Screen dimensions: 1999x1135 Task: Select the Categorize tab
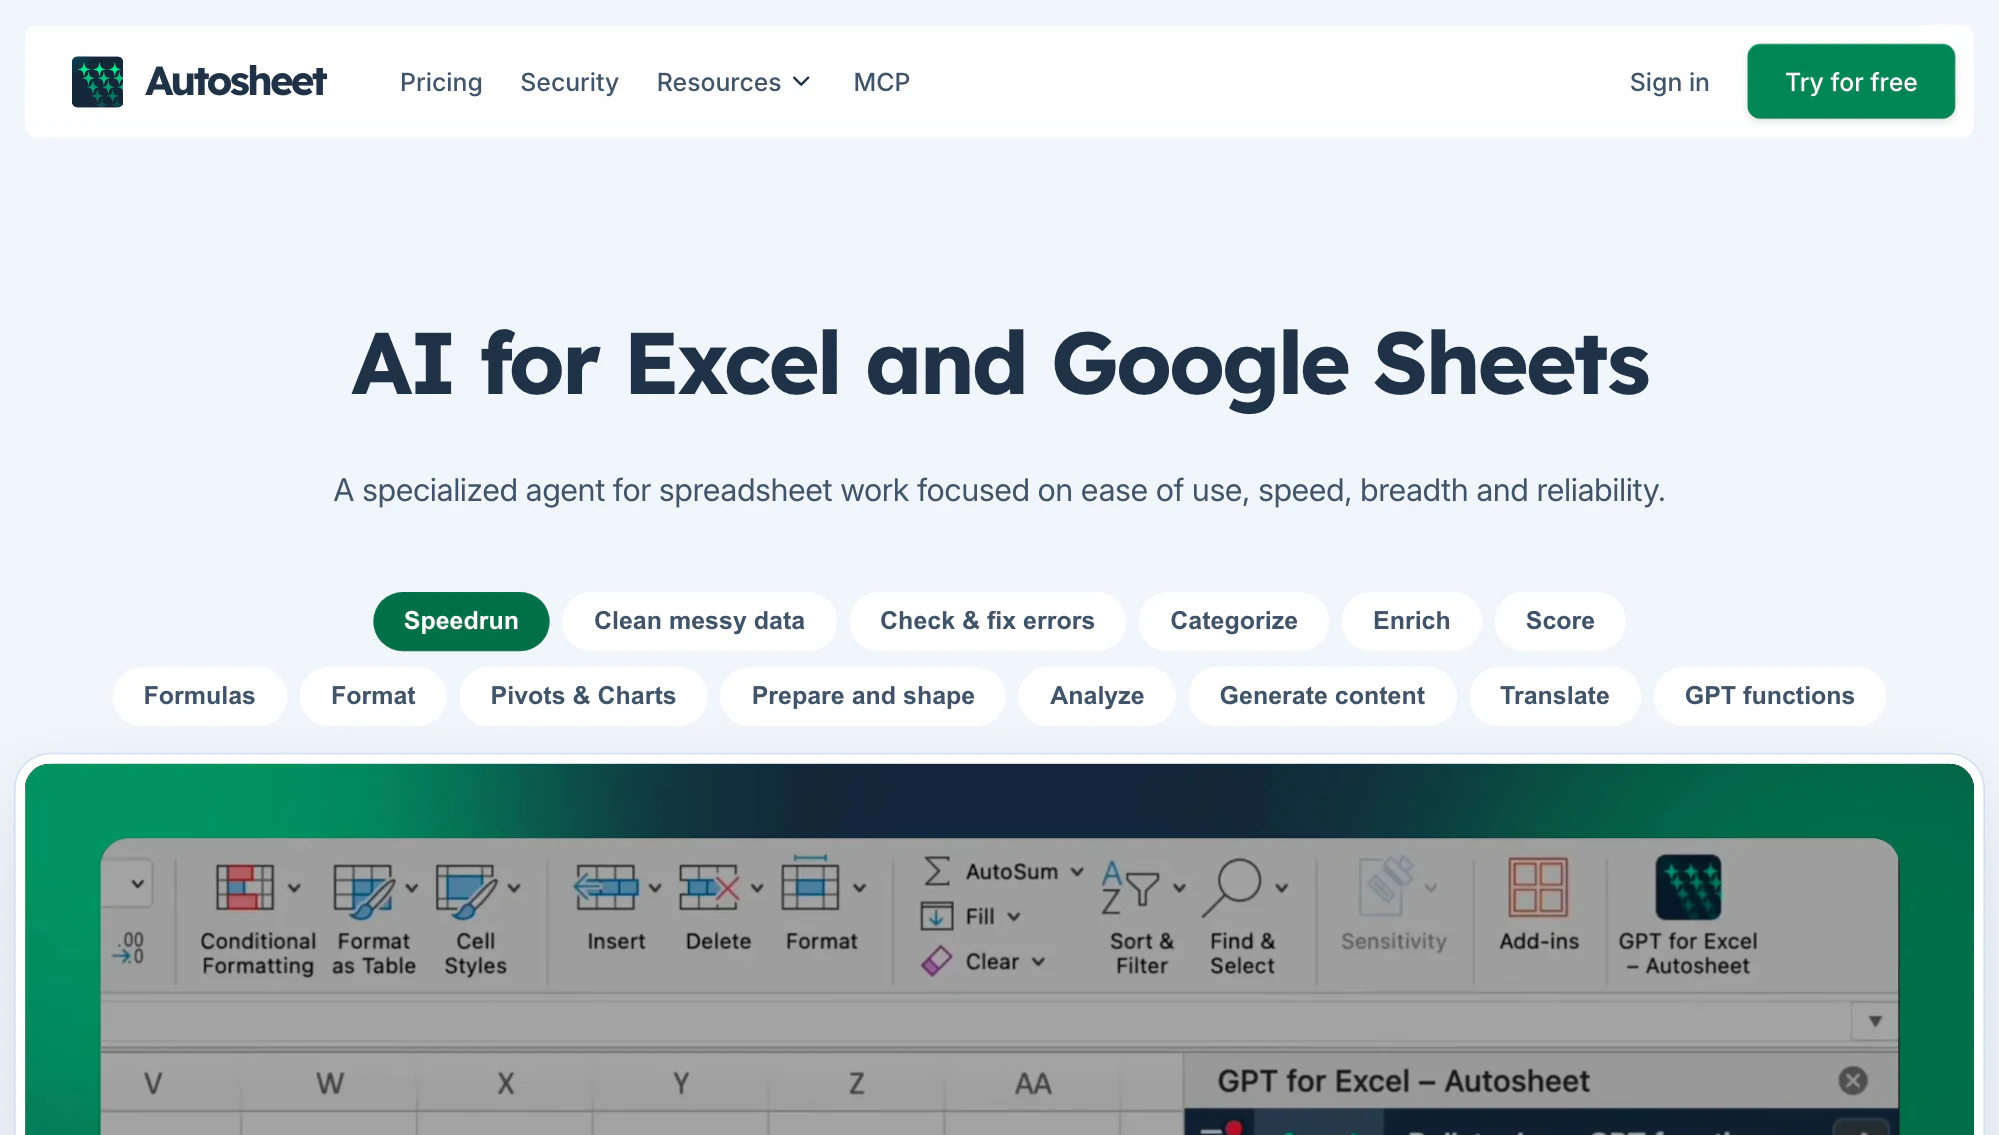click(1234, 621)
